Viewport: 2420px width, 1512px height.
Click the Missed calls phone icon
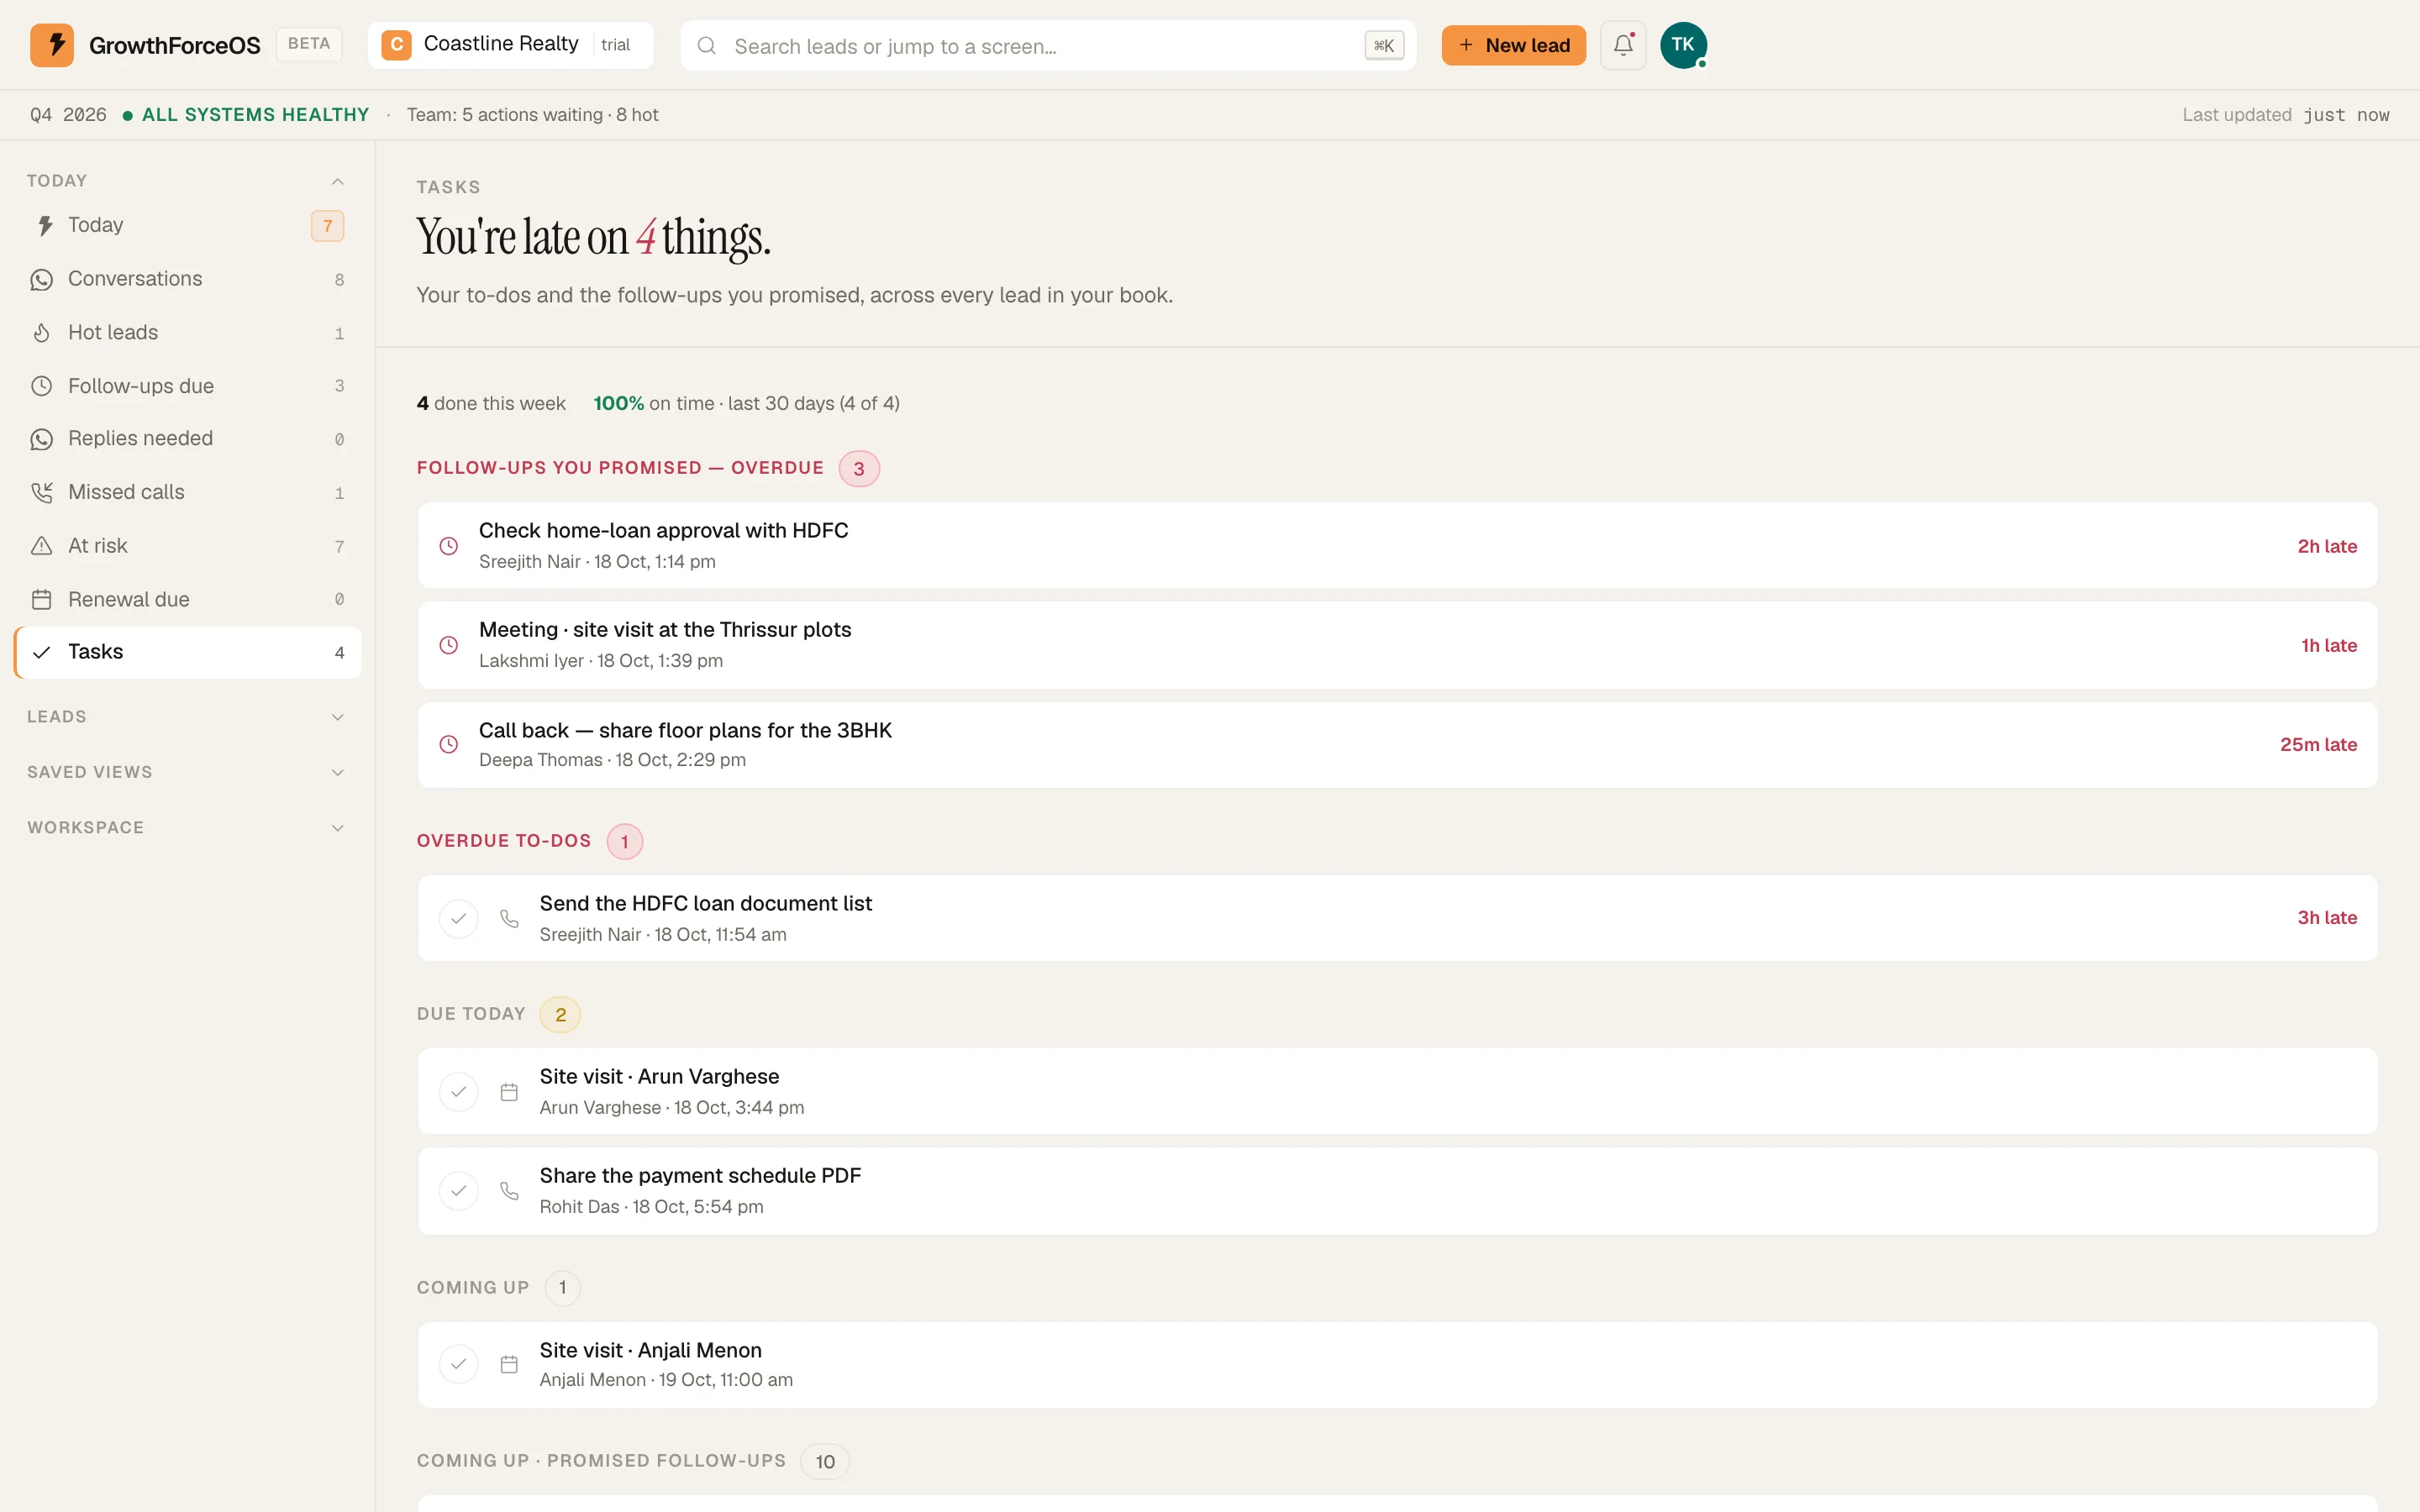coord(41,492)
